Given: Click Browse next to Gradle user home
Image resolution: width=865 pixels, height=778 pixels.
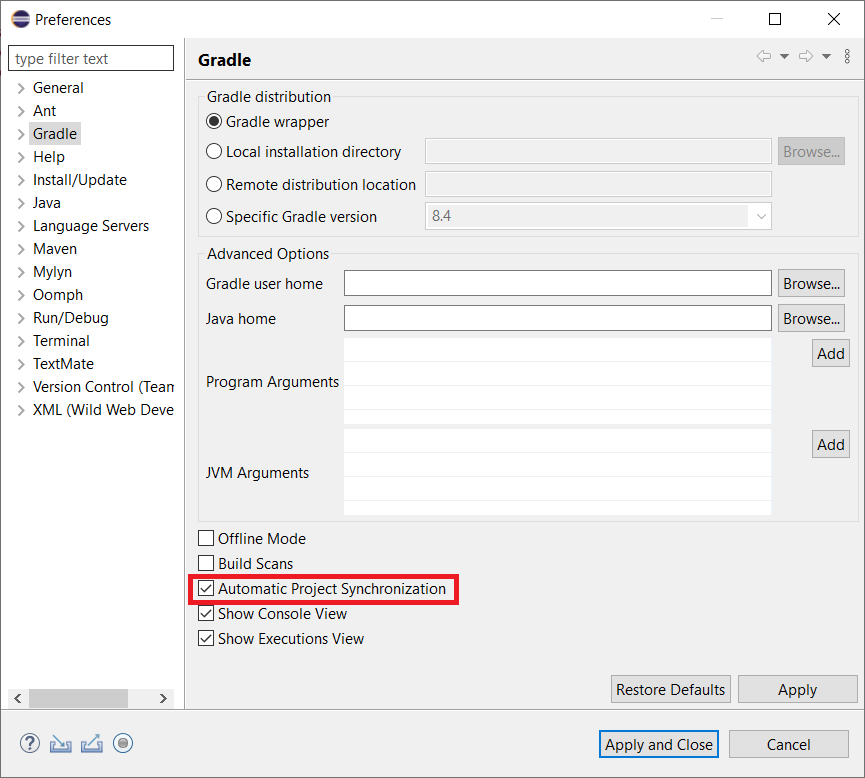Looking at the screenshot, I should coord(811,283).
